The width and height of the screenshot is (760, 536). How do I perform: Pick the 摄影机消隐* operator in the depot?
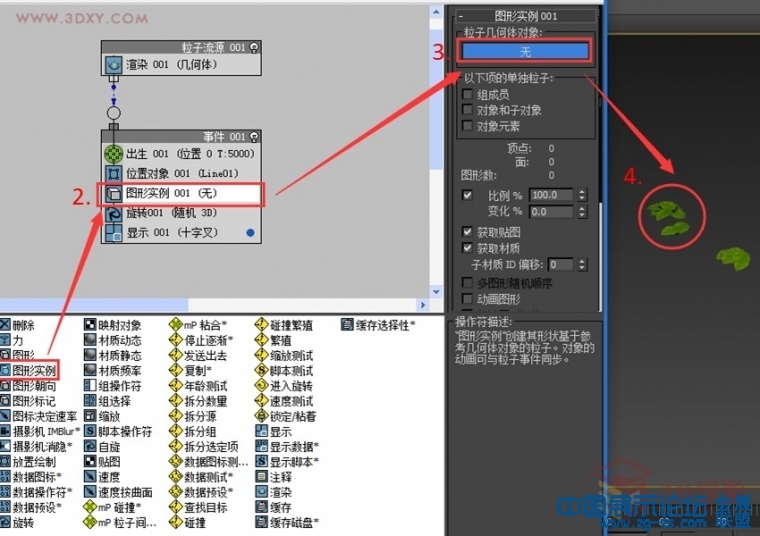[x=36, y=446]
